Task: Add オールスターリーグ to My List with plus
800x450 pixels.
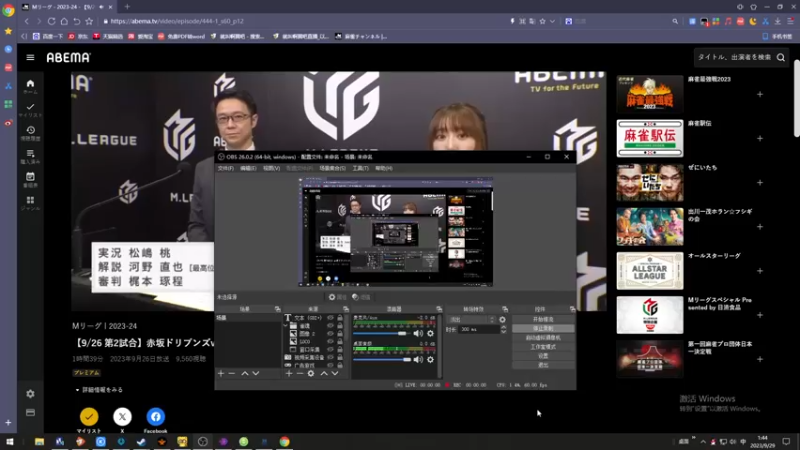Action: pyautogui.click(x=760, y=271)
